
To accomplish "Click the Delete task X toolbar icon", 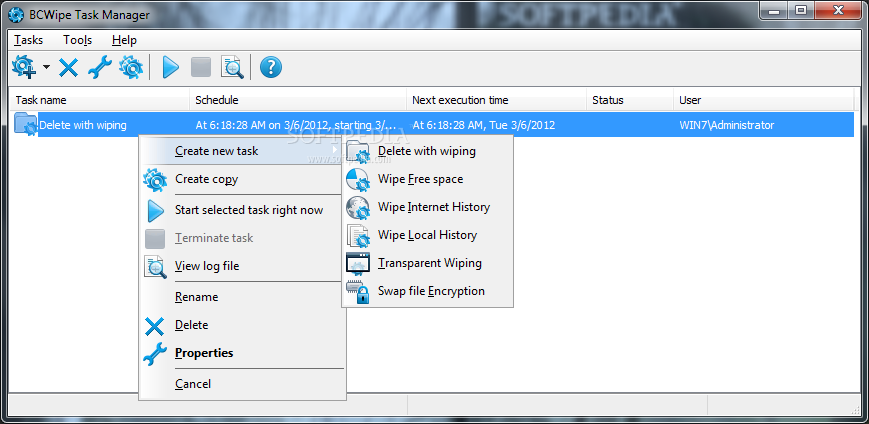I will pos(69,68).
